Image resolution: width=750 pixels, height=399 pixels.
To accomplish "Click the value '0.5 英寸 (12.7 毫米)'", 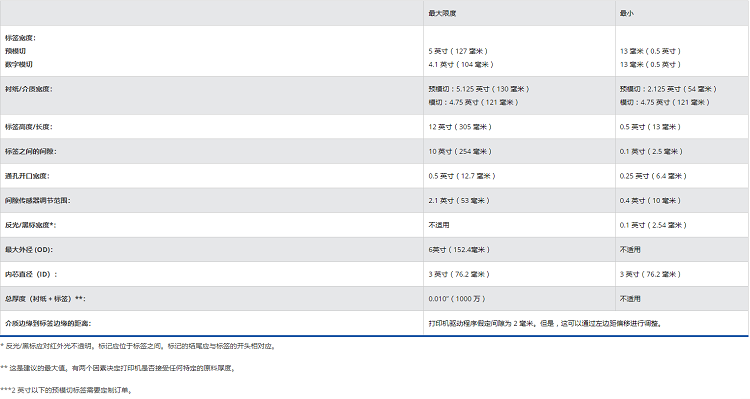I will (462, 176).
